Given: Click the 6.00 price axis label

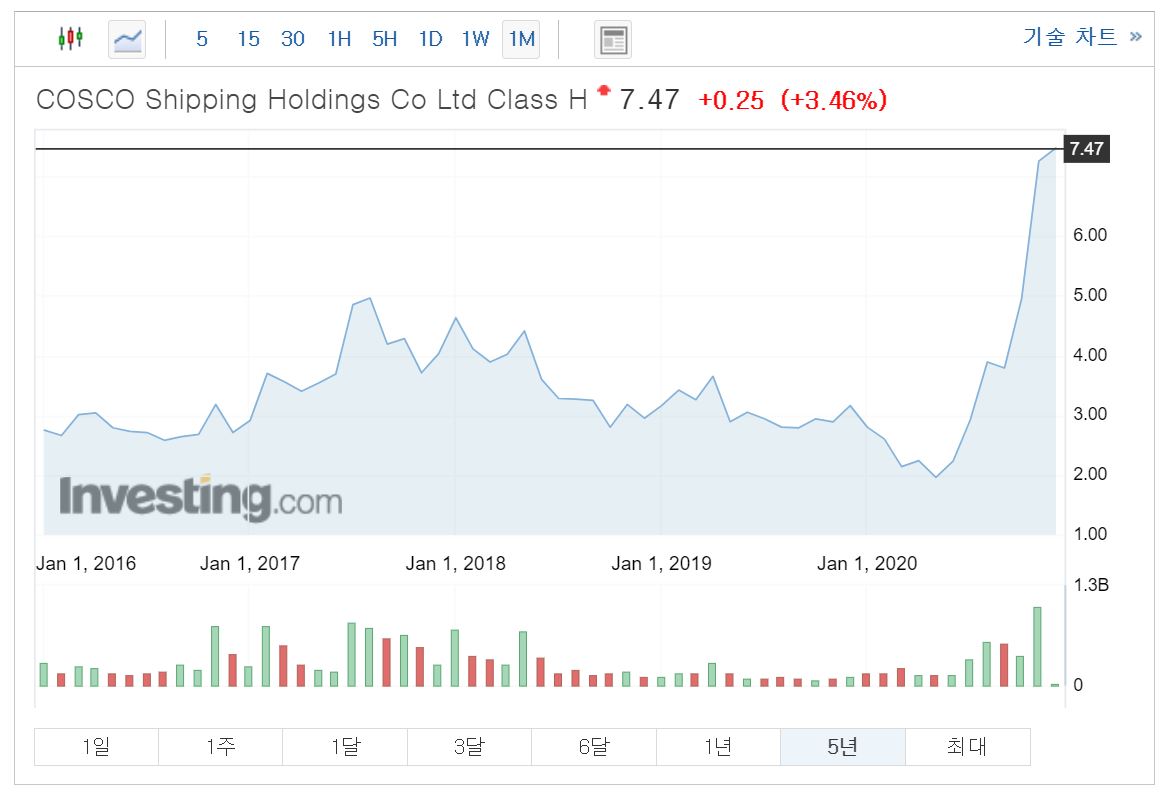Looking at the screenshot, I should coord(1090,235).
